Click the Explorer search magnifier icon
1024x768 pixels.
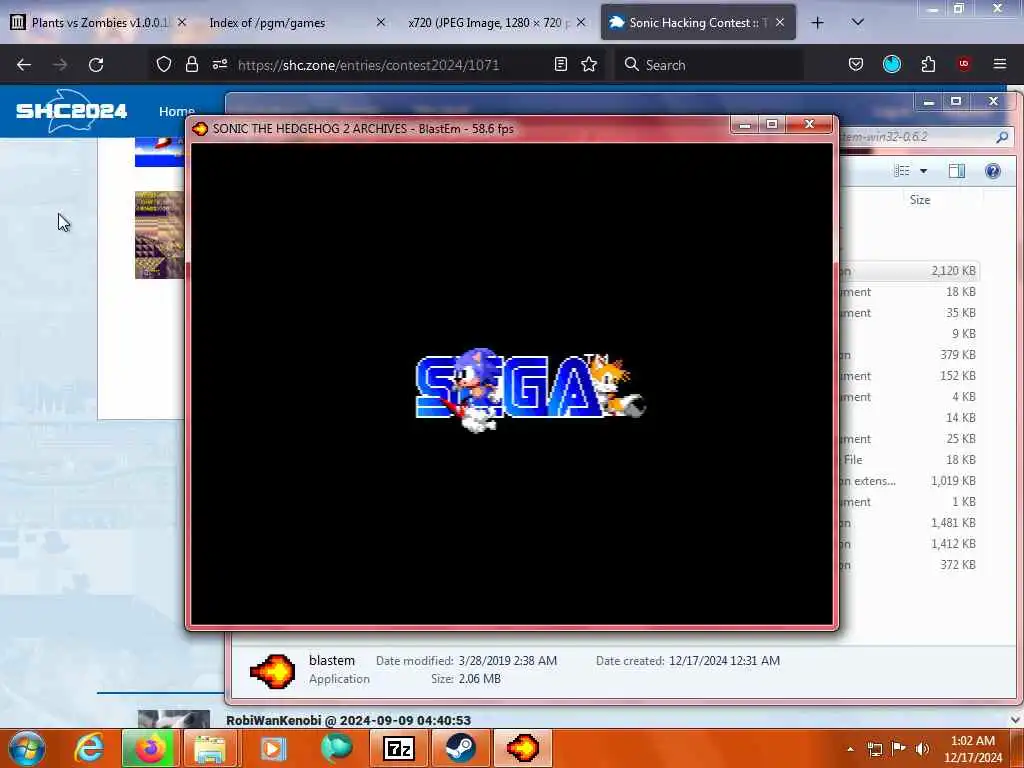point(1002,136)
